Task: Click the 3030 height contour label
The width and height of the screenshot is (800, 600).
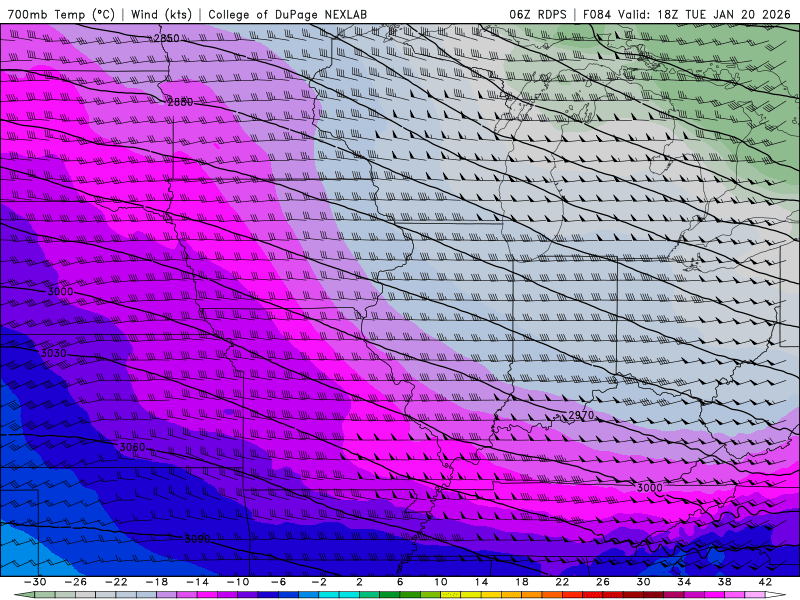Action: (54, 353)
